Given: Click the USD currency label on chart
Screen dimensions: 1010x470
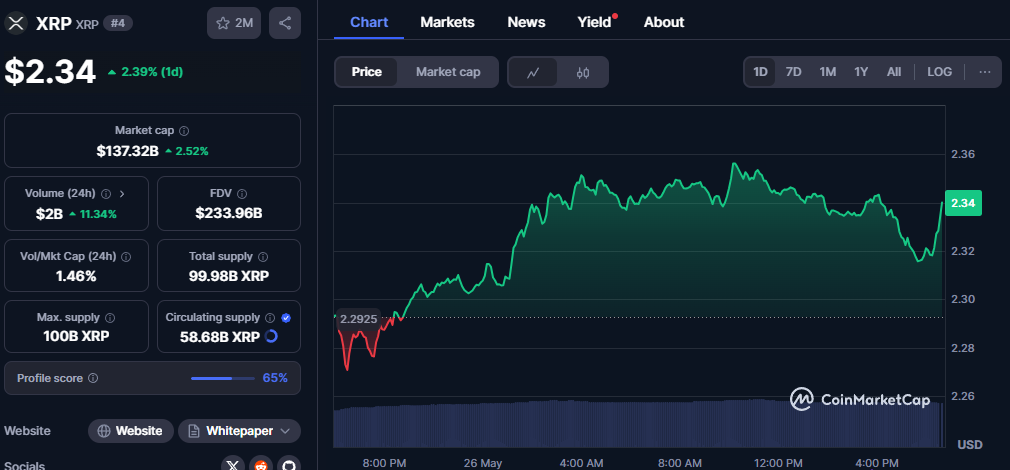Looking at the screenshot, I should [969, 445].
